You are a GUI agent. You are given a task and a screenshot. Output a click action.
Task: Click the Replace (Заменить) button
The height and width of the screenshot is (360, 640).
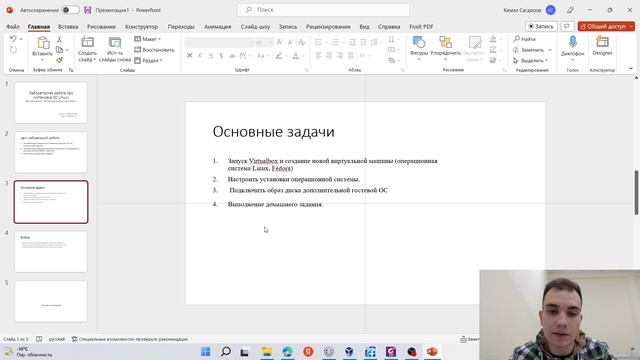(x=529, y=50)
